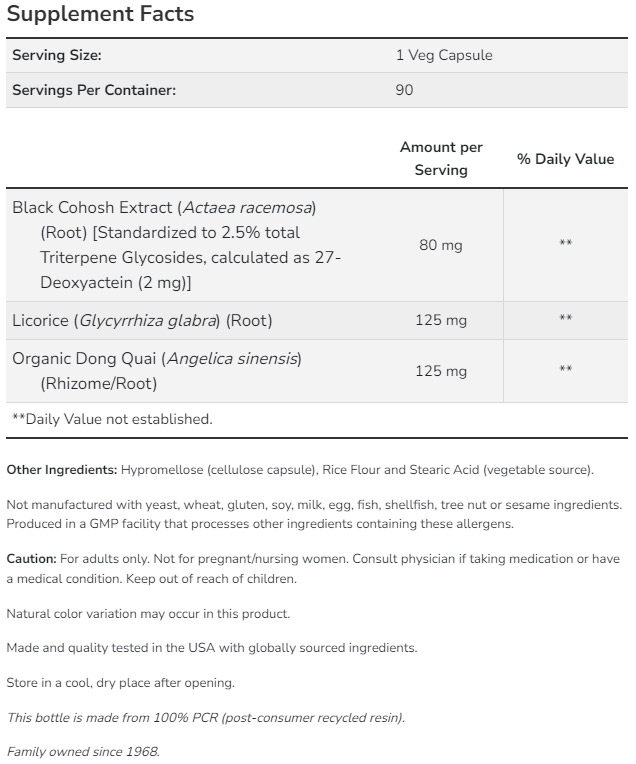636x764 pixels.
Task: Select the 125 mg amount for Licorice
Action: click(441, 321)
